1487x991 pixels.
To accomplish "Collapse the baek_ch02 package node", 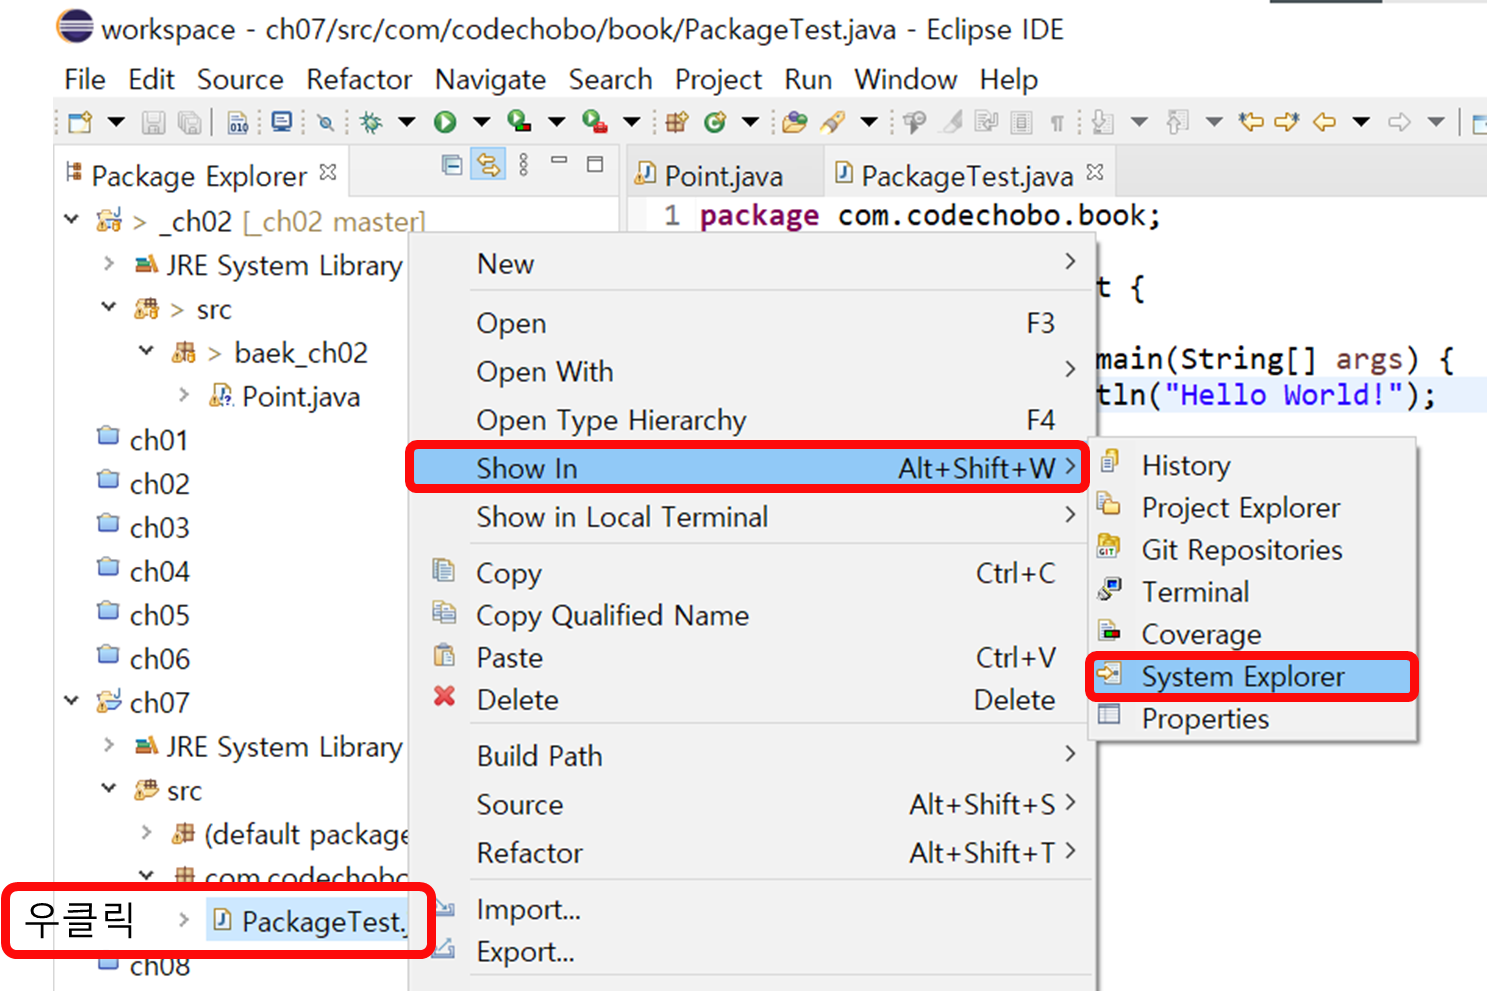I will 146,351.
